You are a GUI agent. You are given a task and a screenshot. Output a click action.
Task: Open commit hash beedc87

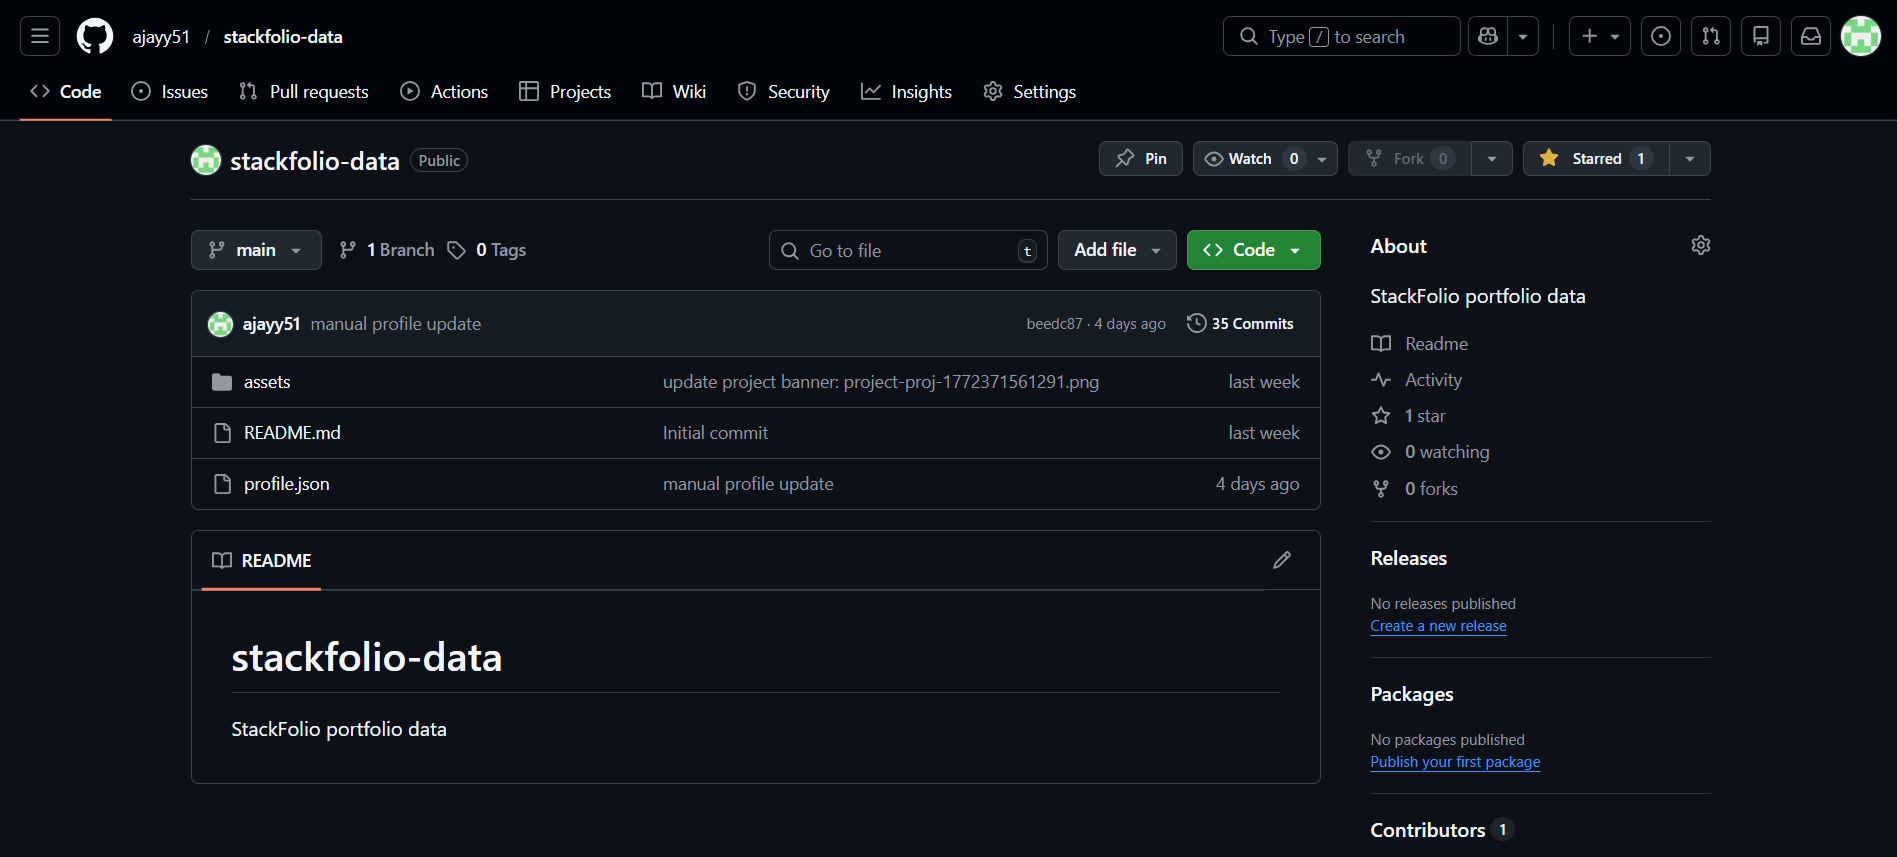(x=1054, y=324)
